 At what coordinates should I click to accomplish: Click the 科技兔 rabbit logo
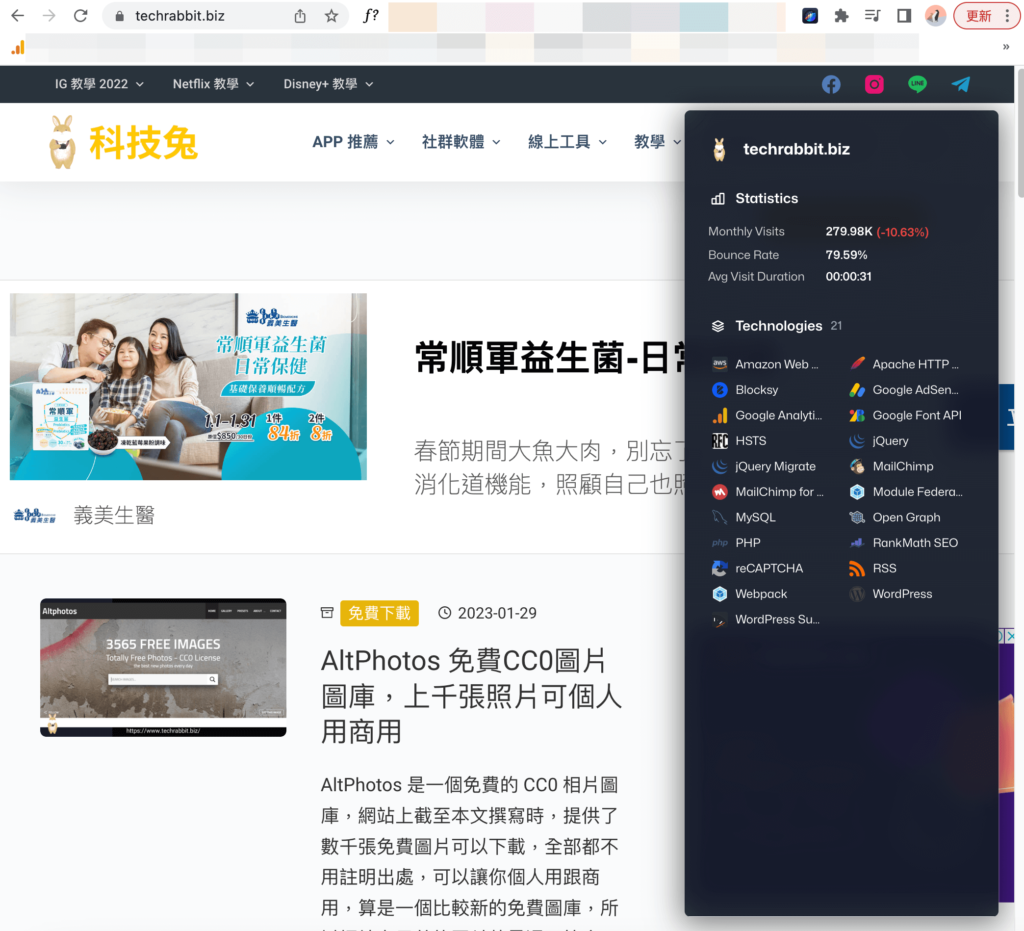123,142
